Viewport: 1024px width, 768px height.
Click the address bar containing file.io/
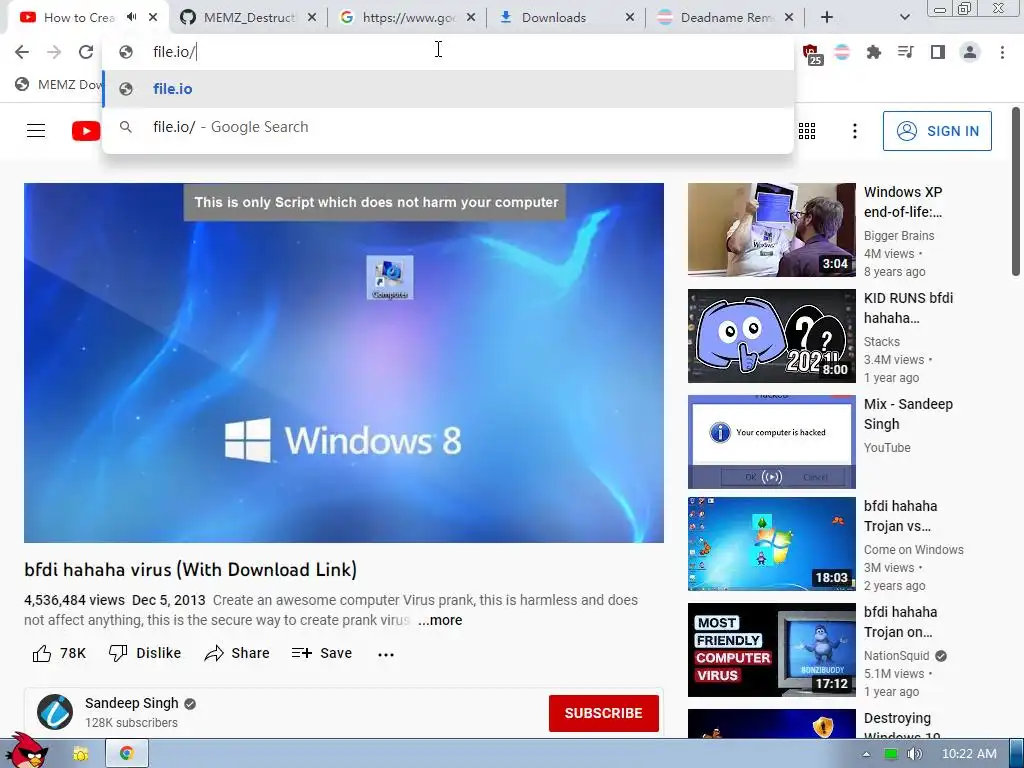pyautogui.click(x=447, y=52)
